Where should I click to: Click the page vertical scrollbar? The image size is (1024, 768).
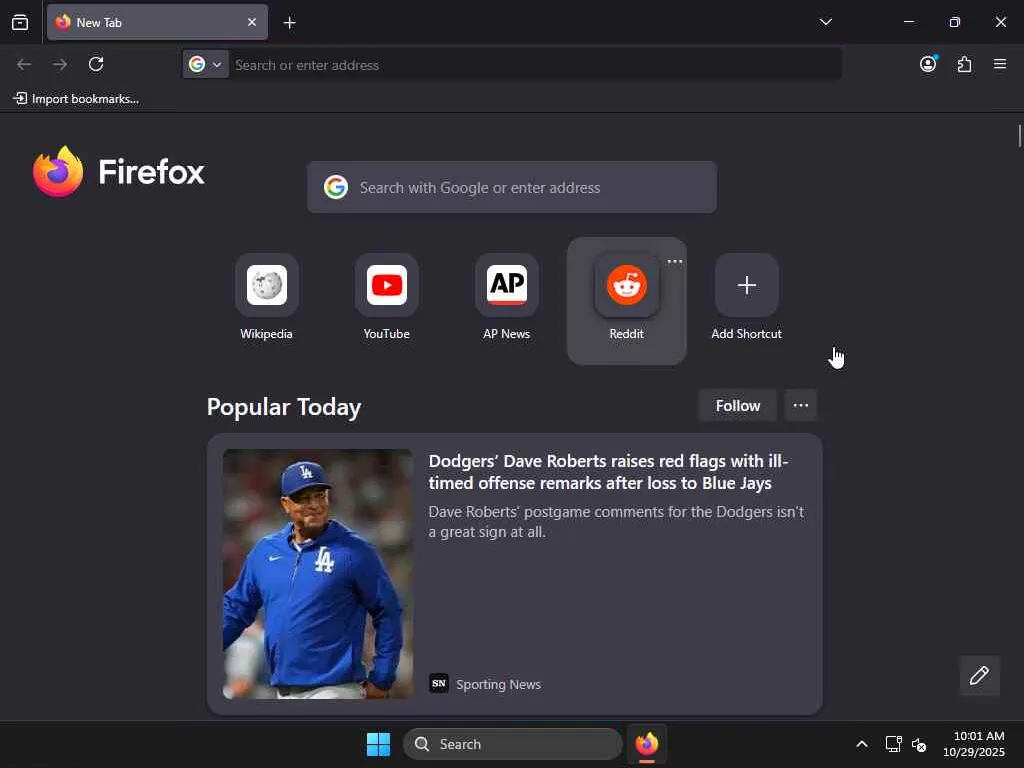coord(1019,136)
